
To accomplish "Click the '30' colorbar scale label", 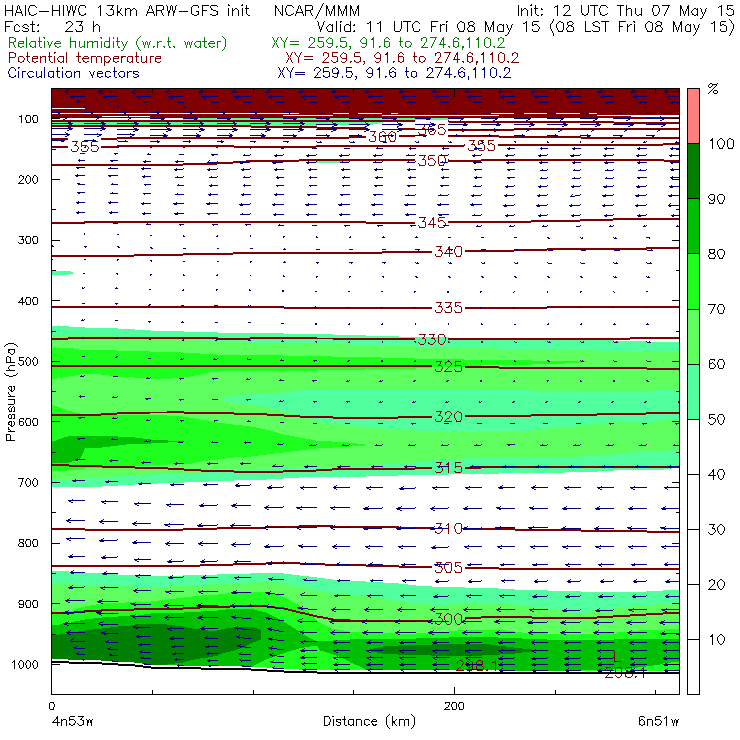I will point(716,530).
